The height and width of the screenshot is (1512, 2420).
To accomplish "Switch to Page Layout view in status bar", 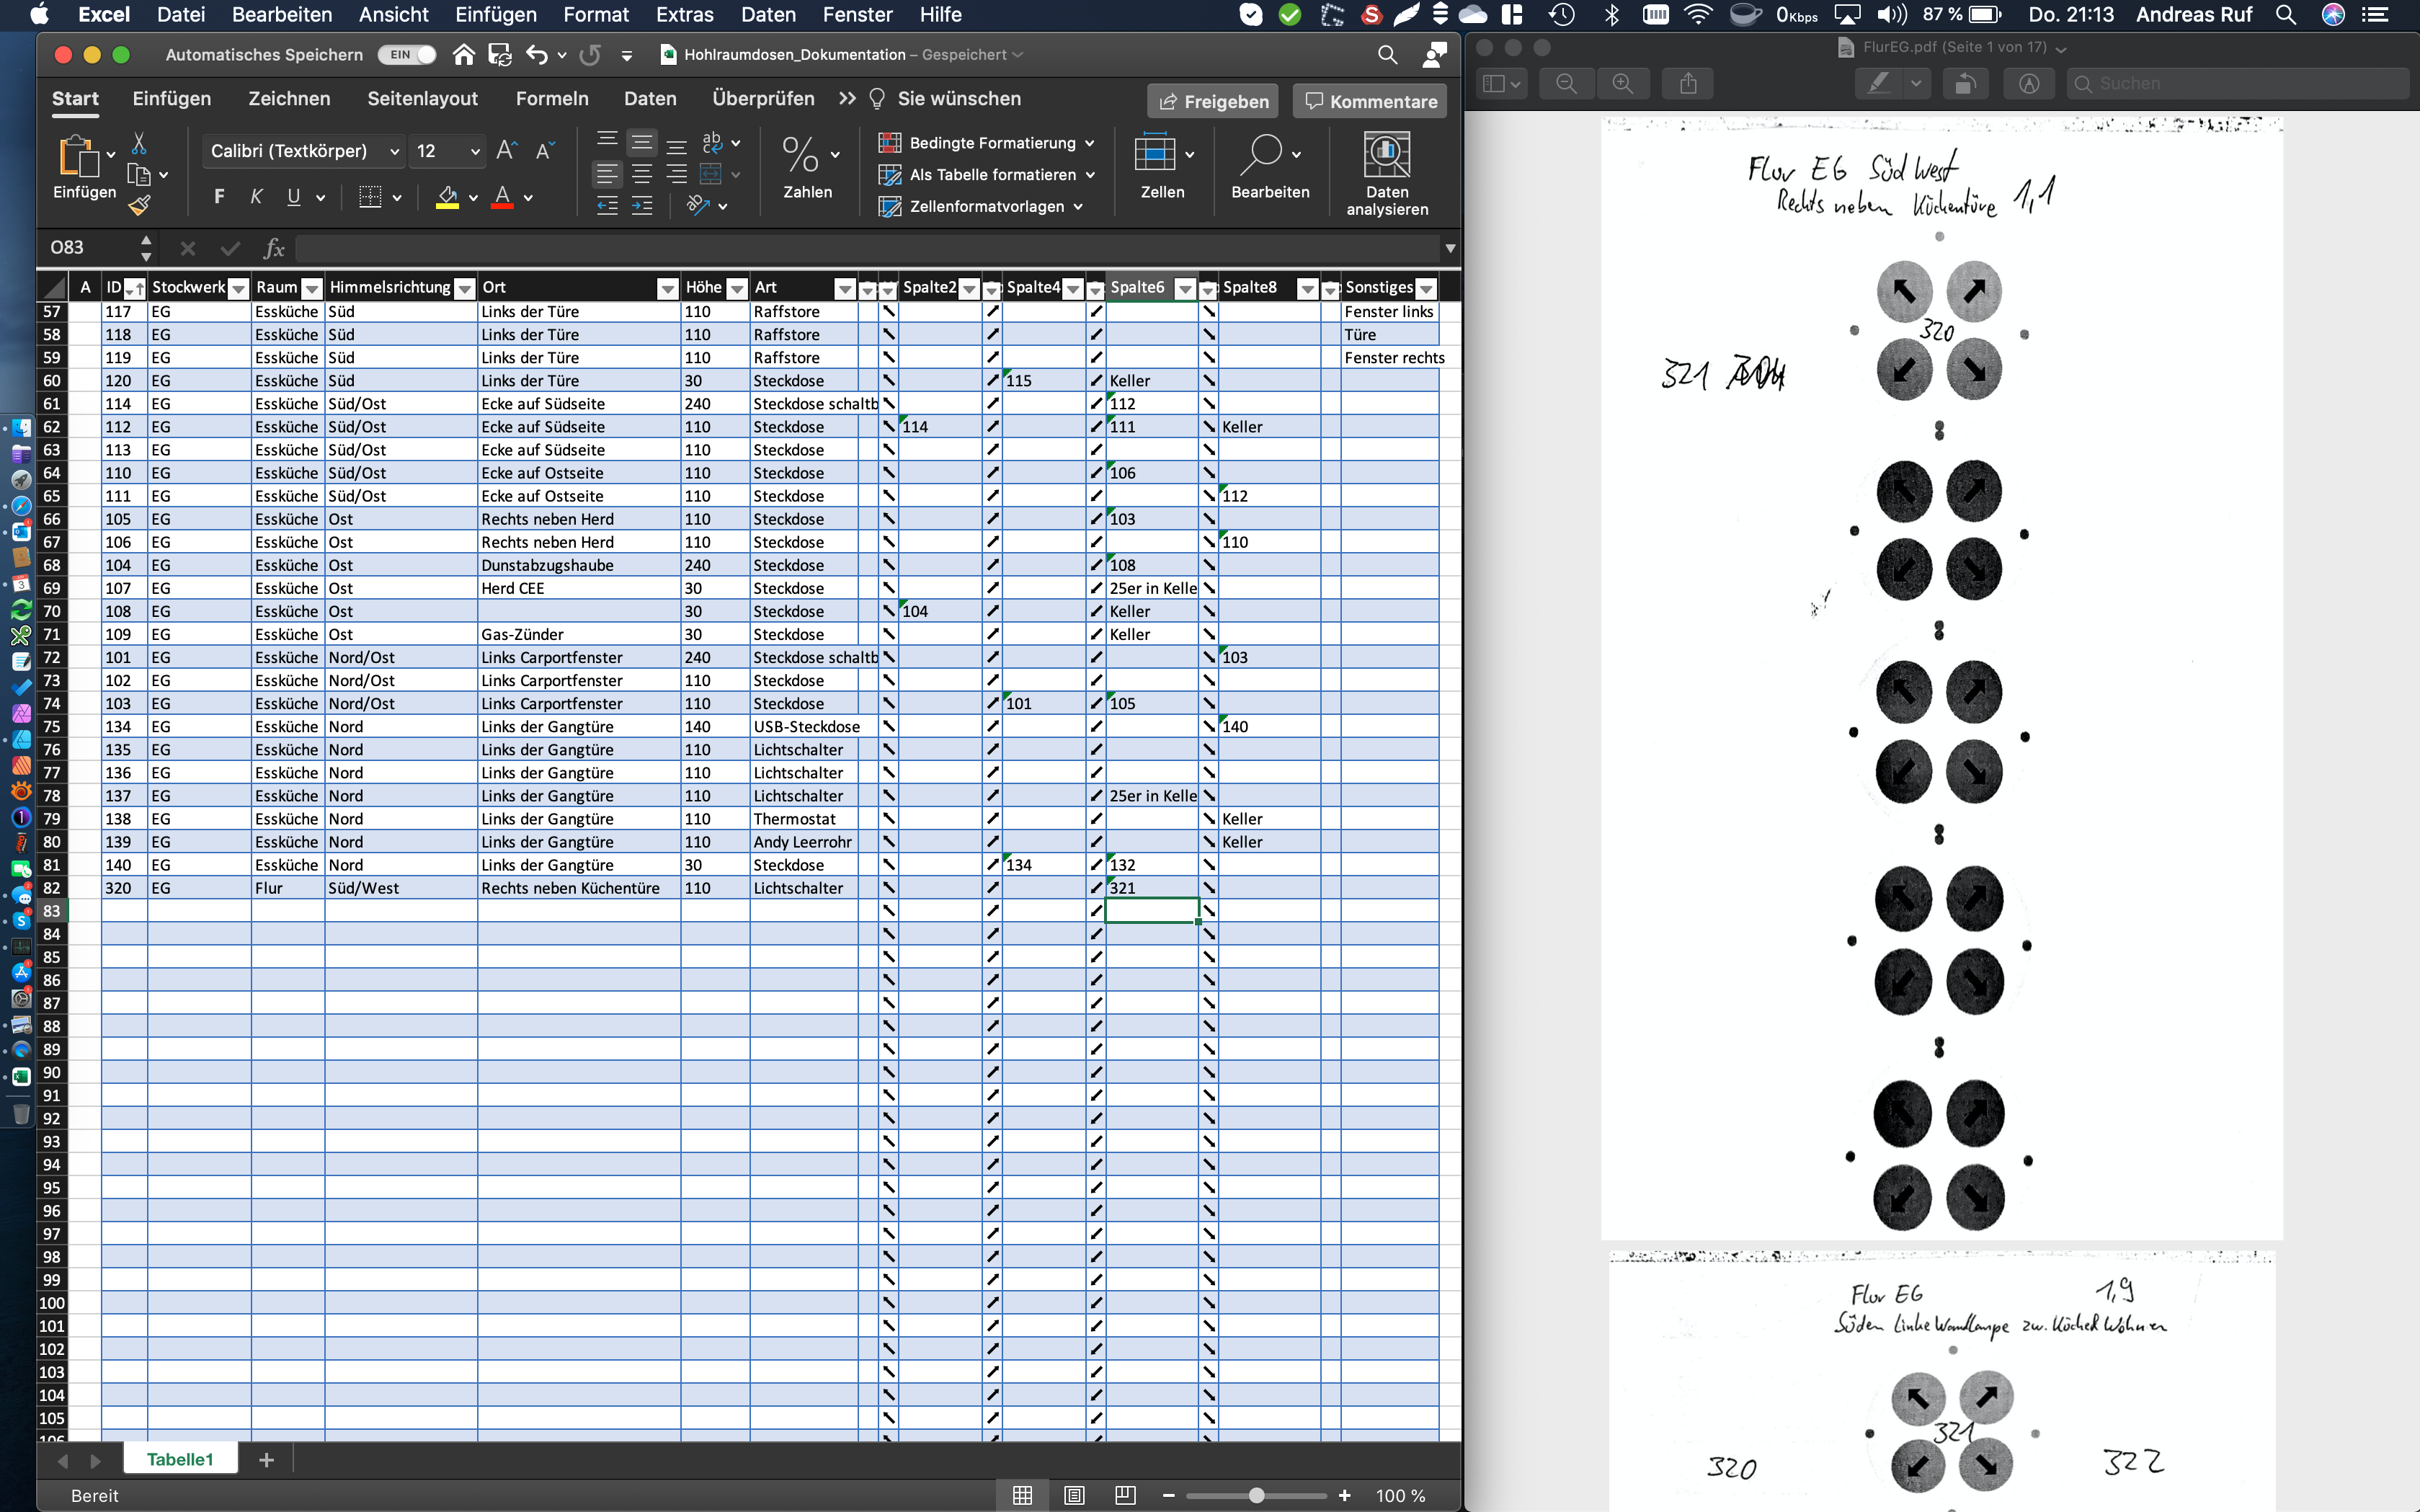I will [1074, 1495].
